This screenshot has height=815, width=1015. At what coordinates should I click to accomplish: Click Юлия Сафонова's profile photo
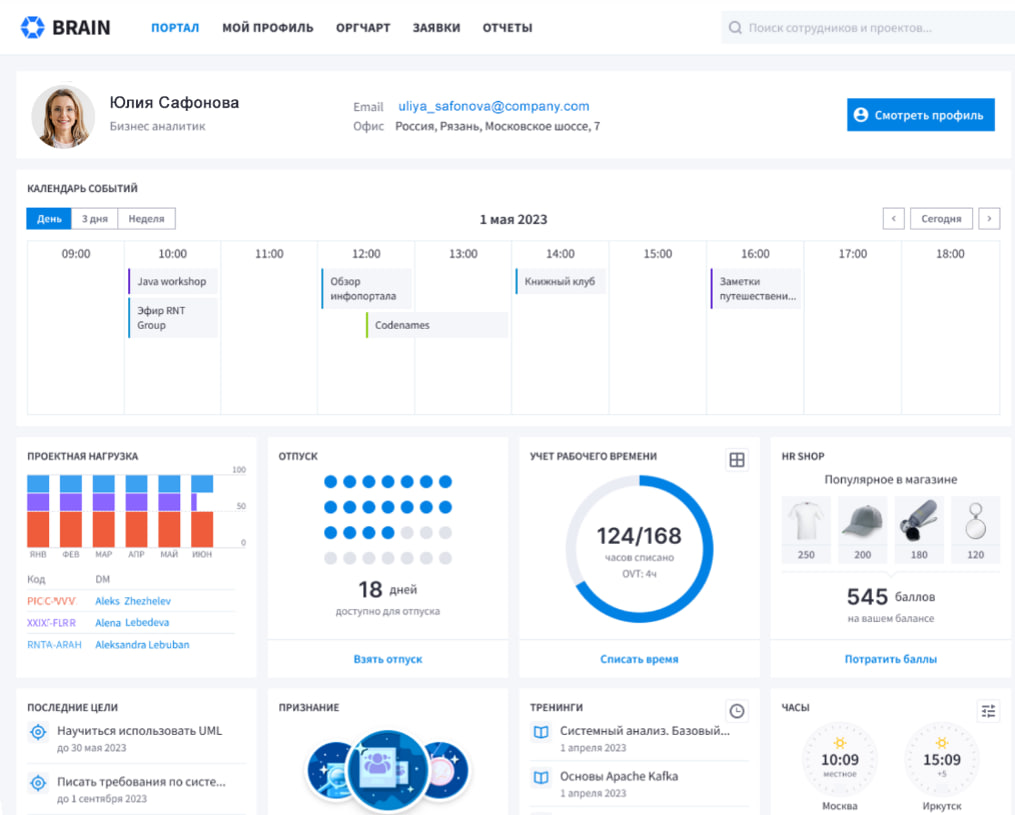coord(63,116)
